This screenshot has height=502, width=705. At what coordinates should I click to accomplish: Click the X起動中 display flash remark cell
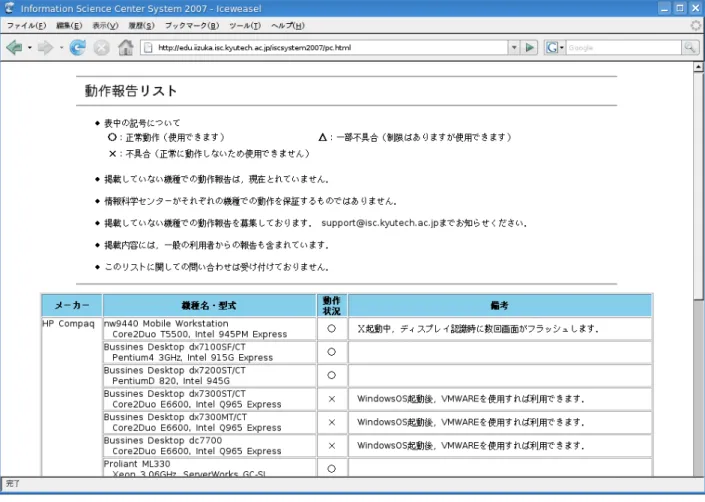coord(500,329)
